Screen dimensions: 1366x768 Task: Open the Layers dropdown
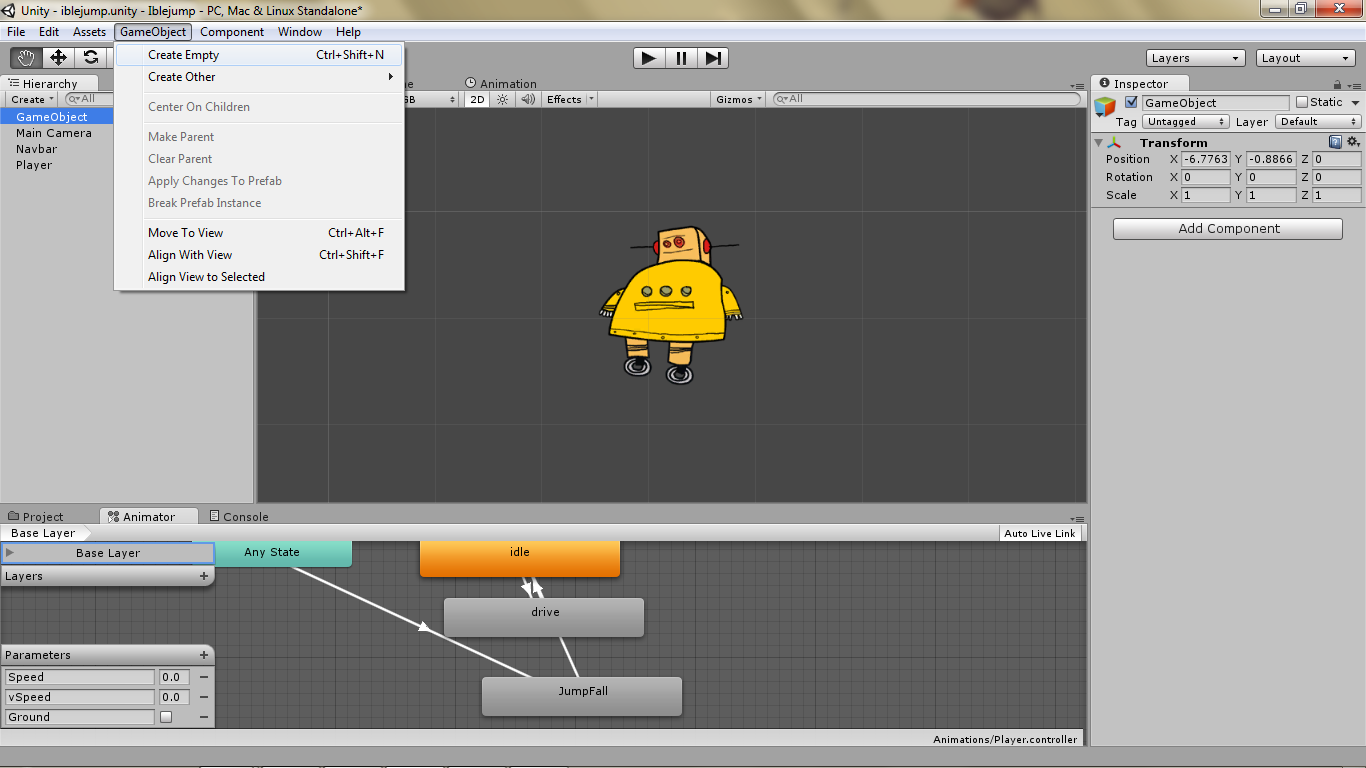1196,58
